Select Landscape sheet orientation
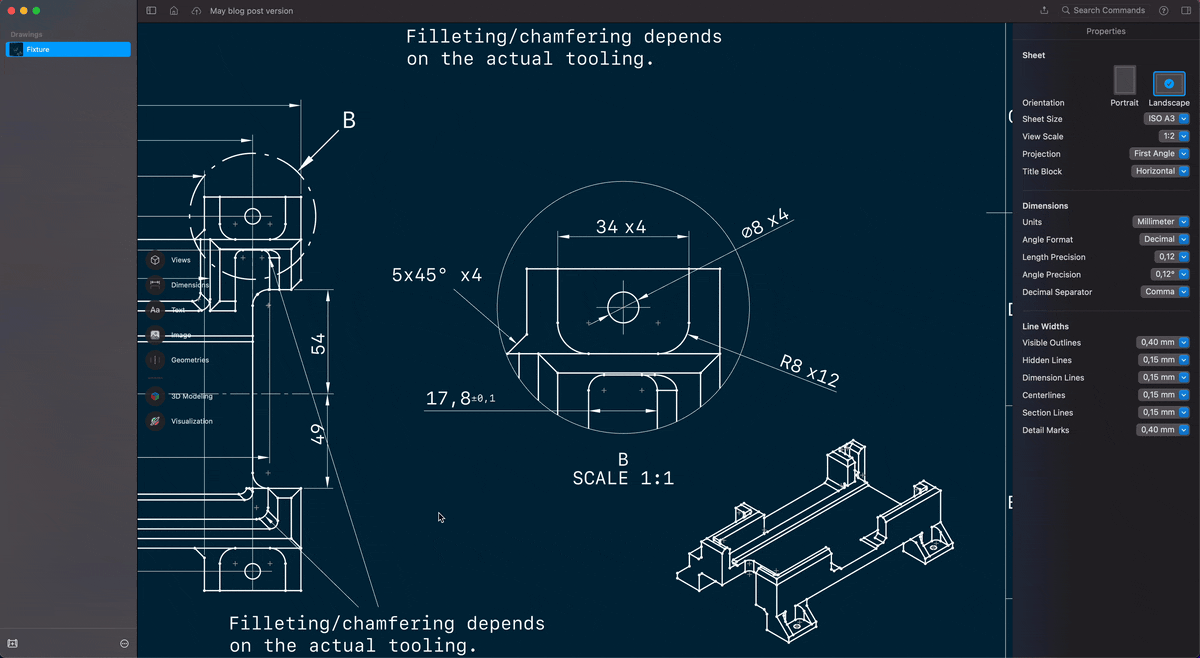The width and height of the screenshot is (1200, 658). click(x=1168, y=83)
